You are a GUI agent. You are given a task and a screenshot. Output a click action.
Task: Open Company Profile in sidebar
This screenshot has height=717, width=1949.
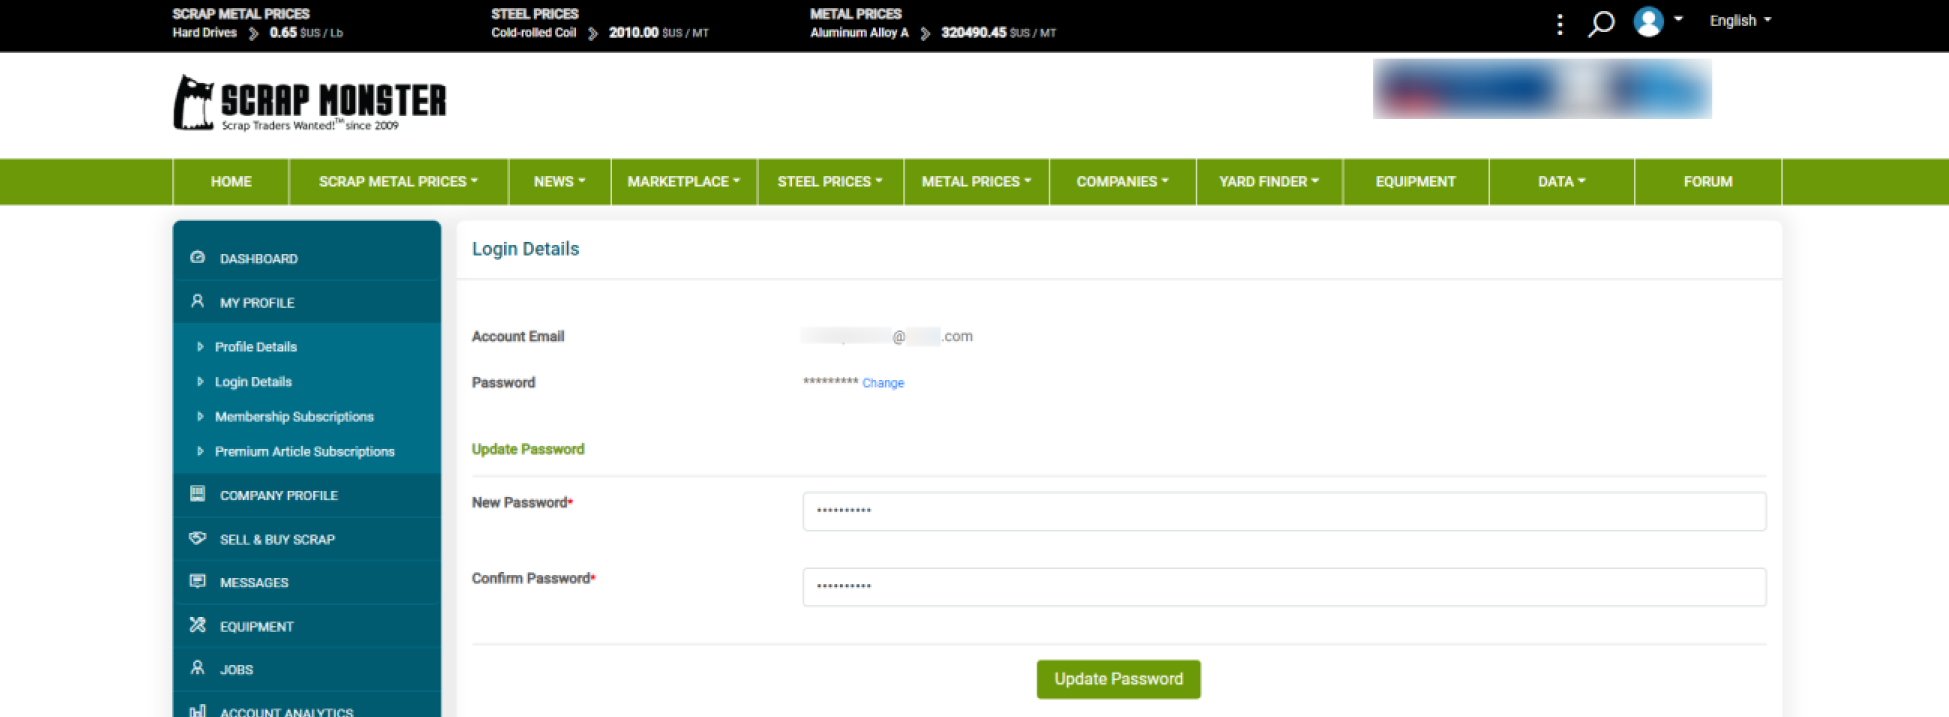pyautogui.click(x=278, y=496)
